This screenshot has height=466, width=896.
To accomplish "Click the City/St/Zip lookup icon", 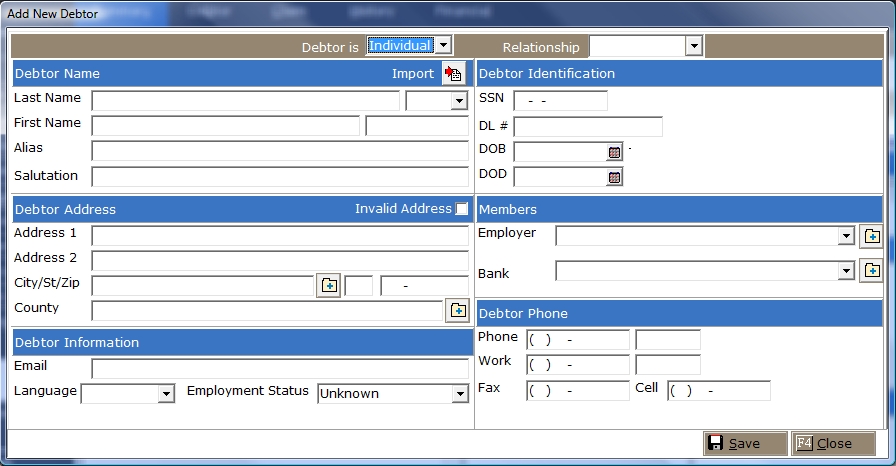I will [329, 286].
